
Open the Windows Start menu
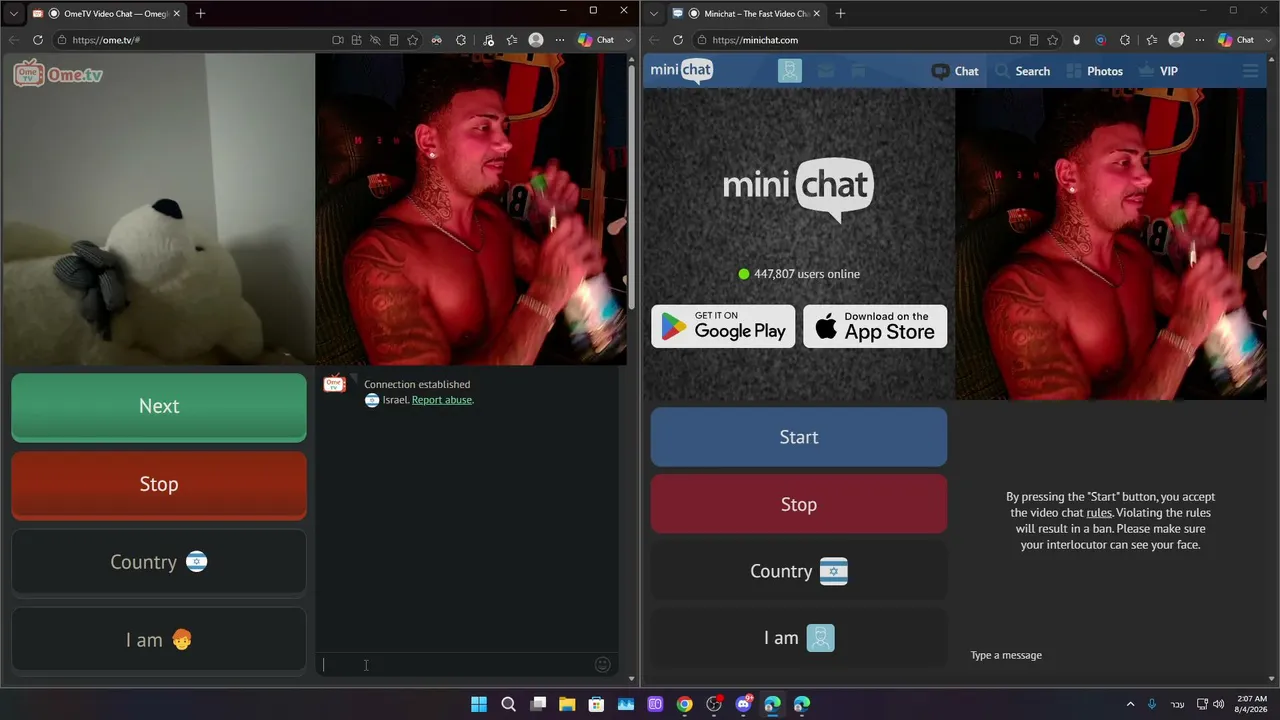(479, 704)
